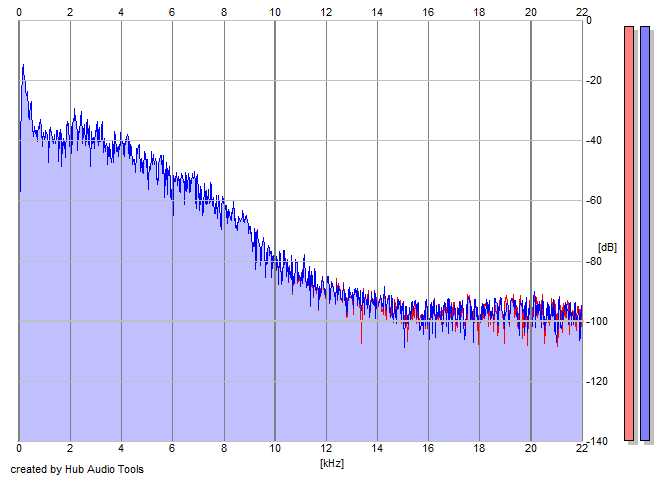Click the [kHz] axis label
This screenshot has width=664, height=481.
[332, 463]
